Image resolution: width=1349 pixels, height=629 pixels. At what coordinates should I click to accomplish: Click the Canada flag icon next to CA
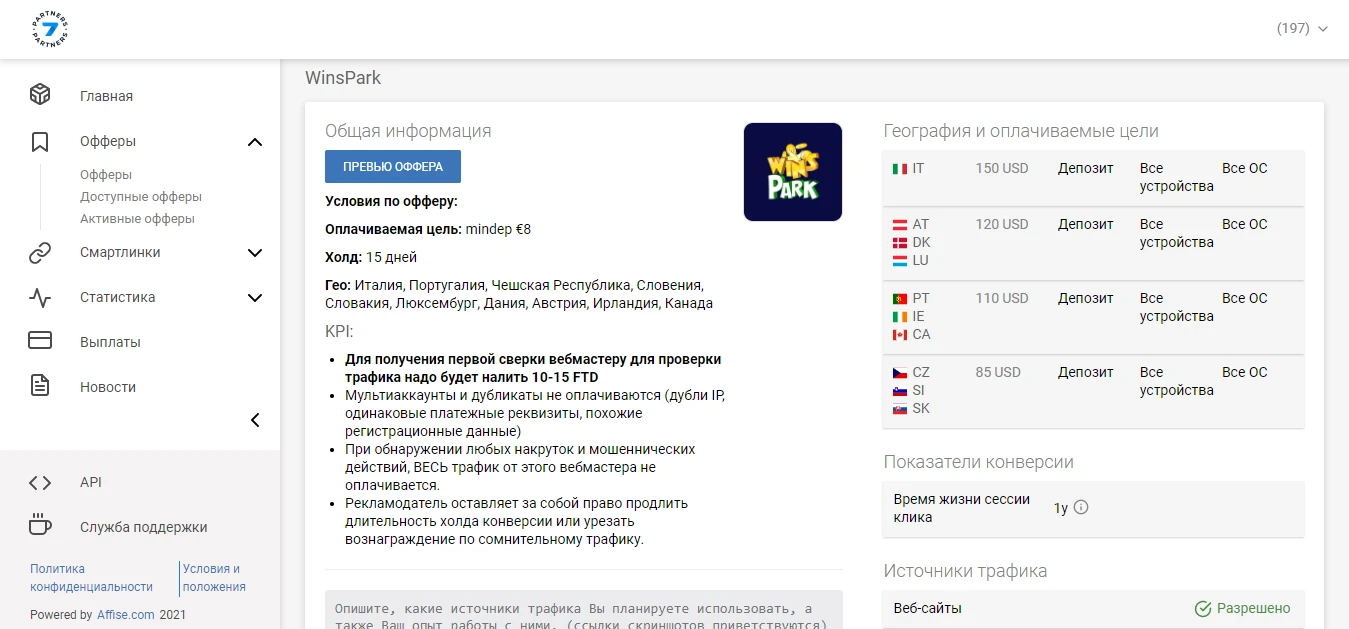click(900, 334)
